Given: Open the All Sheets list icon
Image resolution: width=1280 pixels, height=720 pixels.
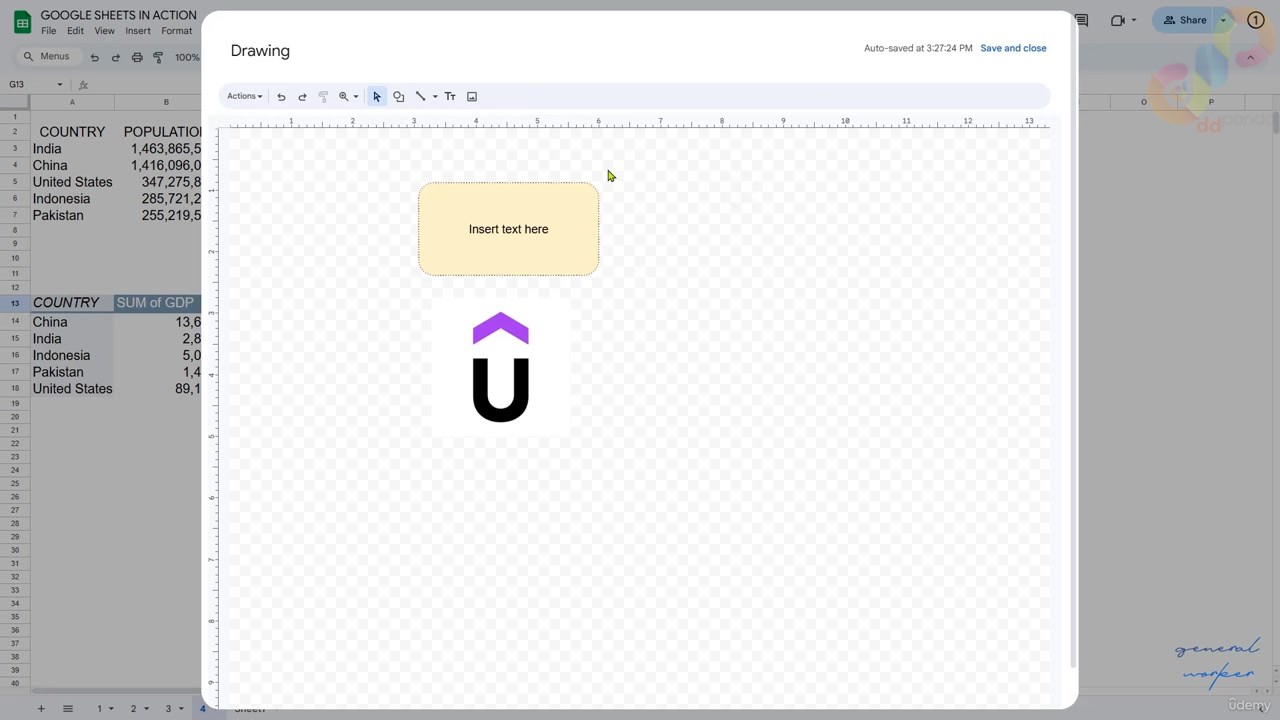Looking at the screenshot, I should tap(68, 708).
